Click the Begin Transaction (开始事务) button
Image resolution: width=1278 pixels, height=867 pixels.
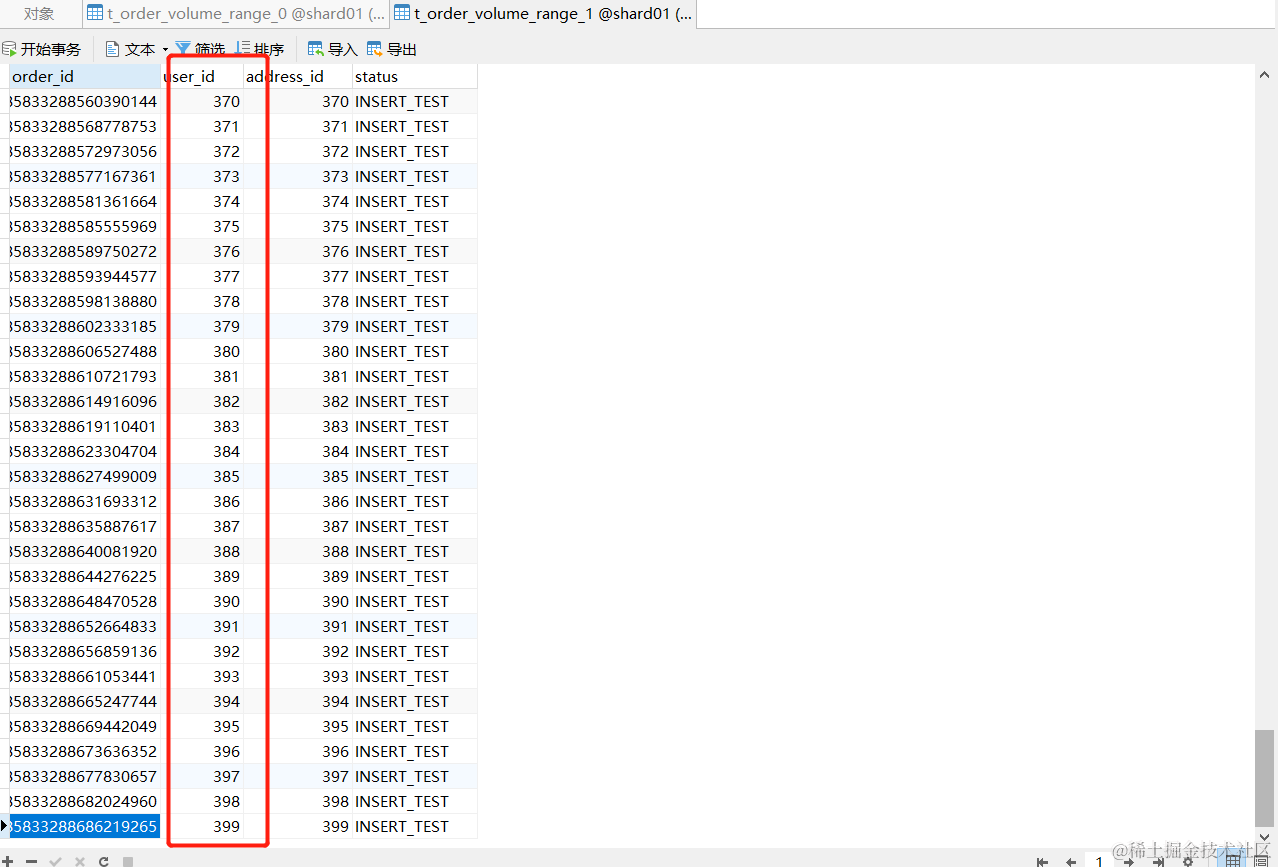tap(42, 49)
